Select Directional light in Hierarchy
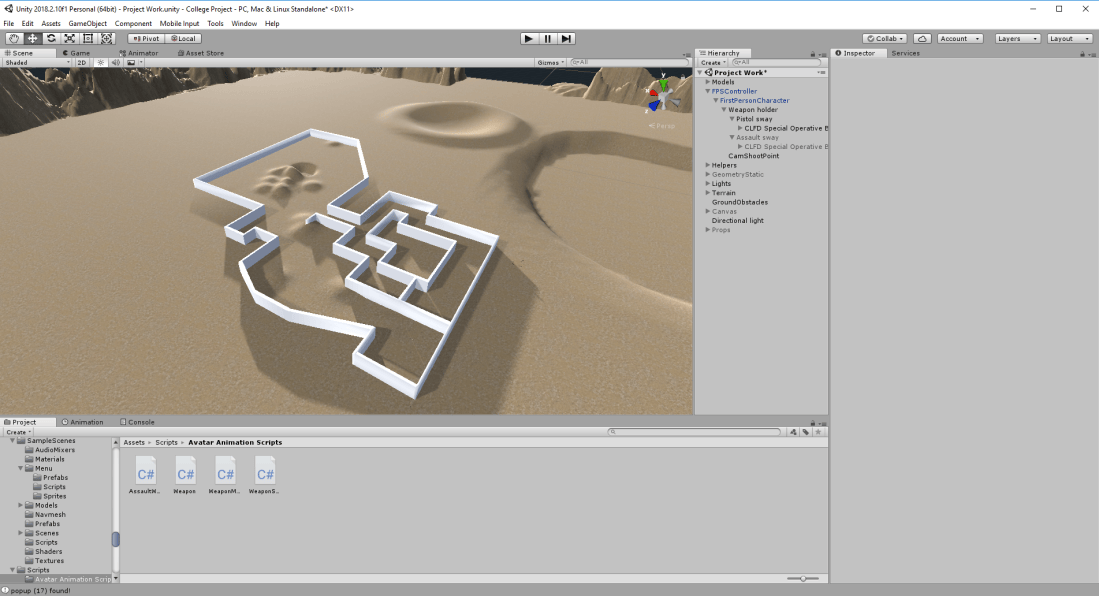The width and height of the screenshot is (1099, 596). 737,220
